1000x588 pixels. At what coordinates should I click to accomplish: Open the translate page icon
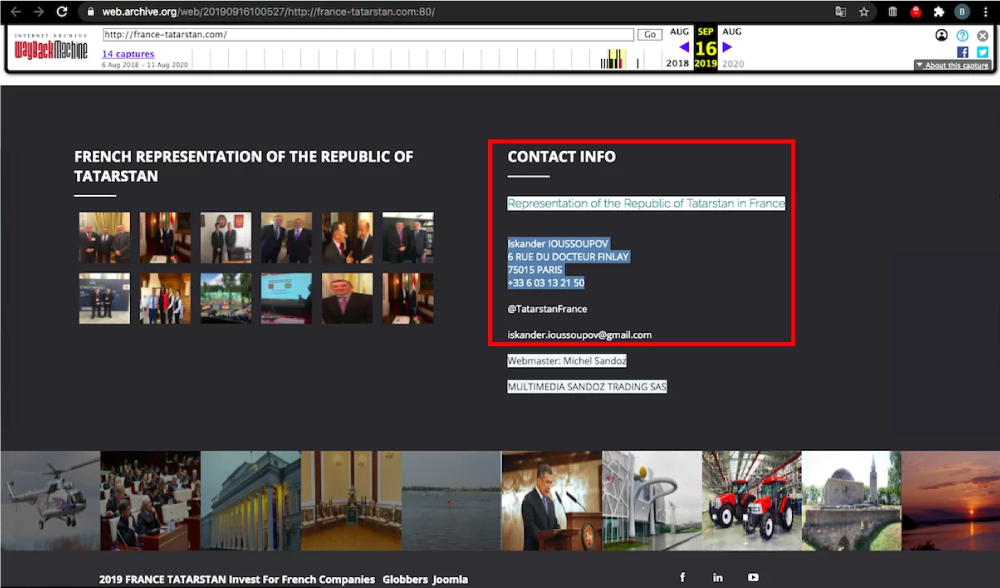point(841,11)
